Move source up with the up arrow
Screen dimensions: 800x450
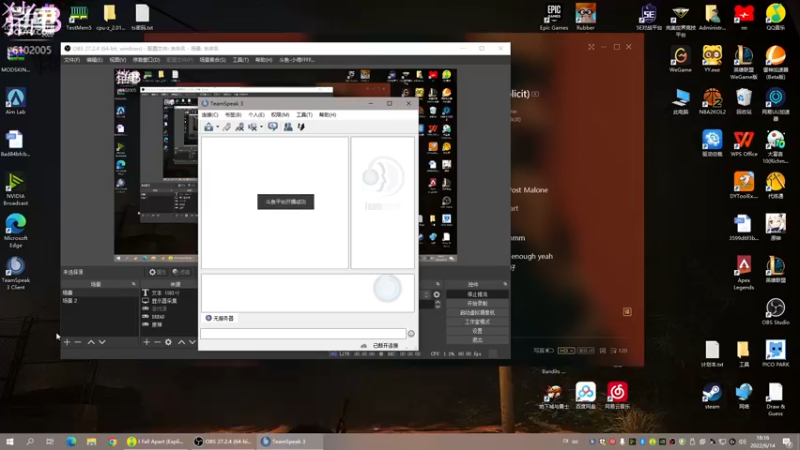tap(181, 342)
